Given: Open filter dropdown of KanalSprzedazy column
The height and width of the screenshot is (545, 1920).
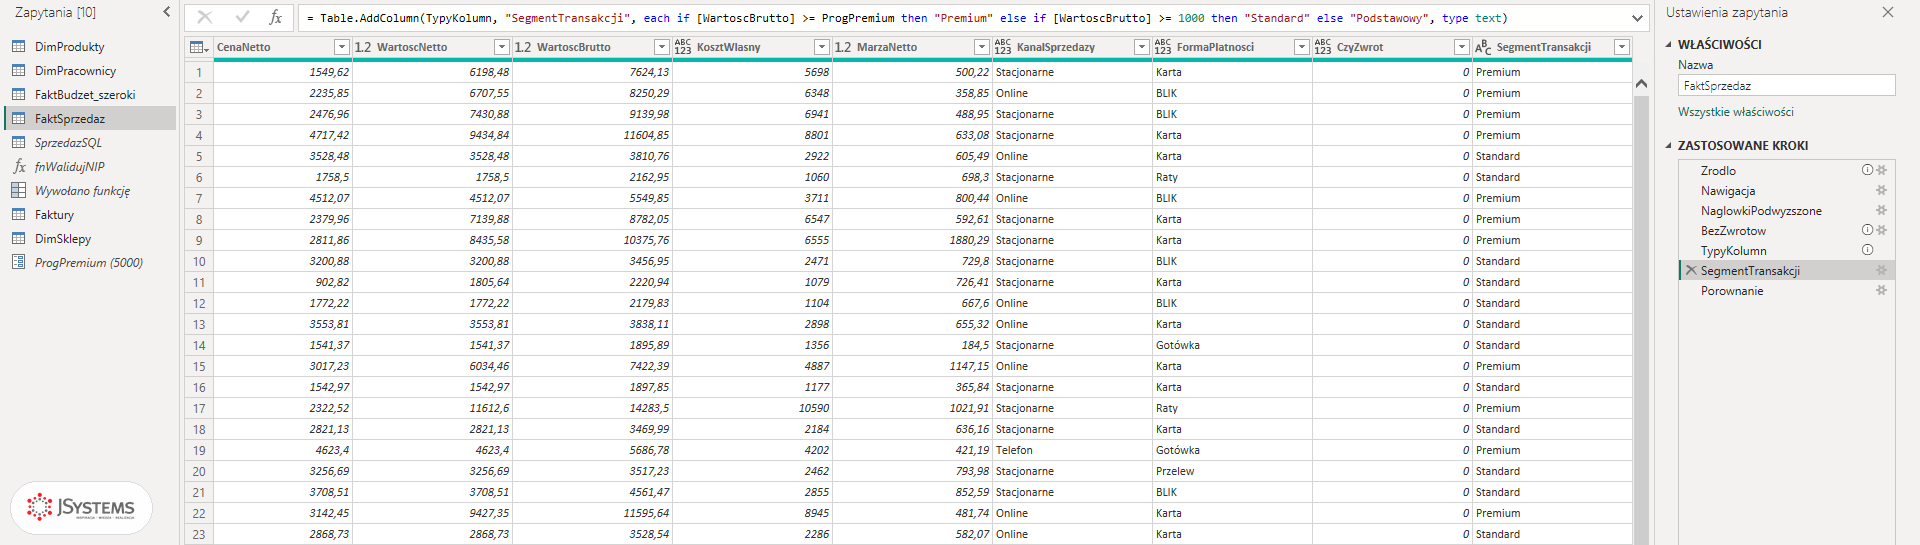Looking at the screenshot, I should pyautogui.click(x=1141, y=47).
